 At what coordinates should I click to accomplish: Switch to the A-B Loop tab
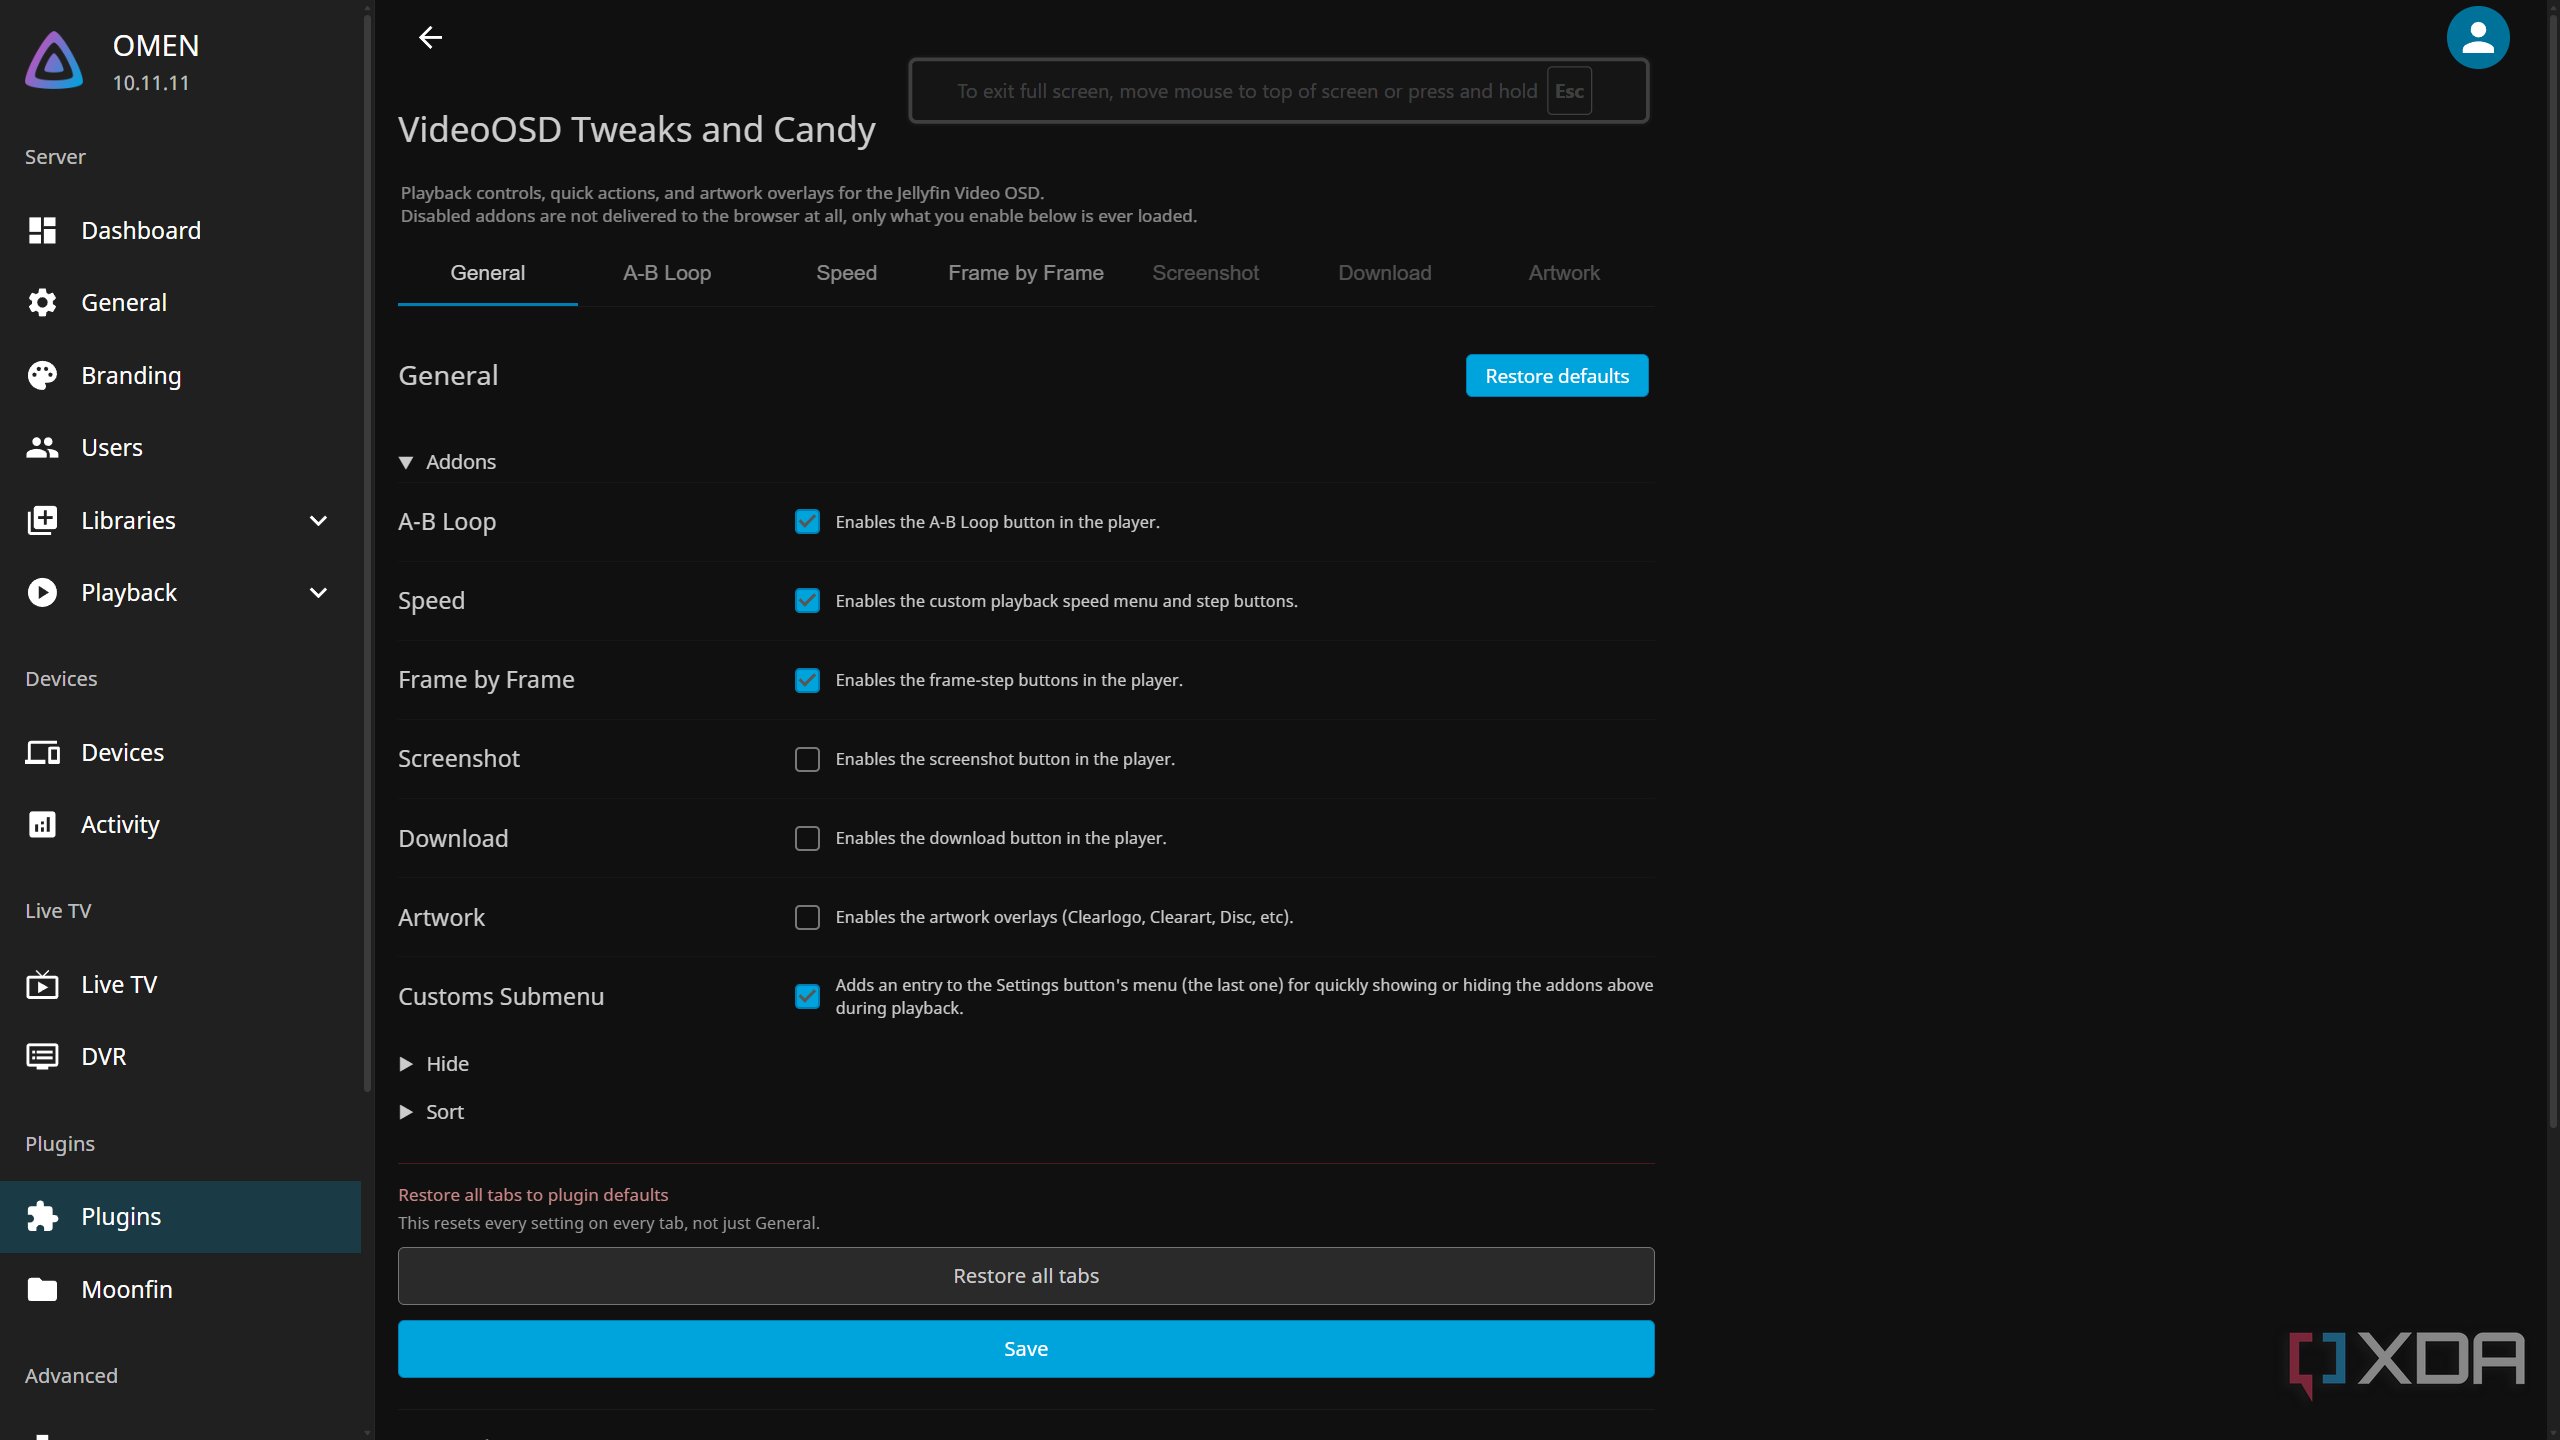[x=667, y=273]
